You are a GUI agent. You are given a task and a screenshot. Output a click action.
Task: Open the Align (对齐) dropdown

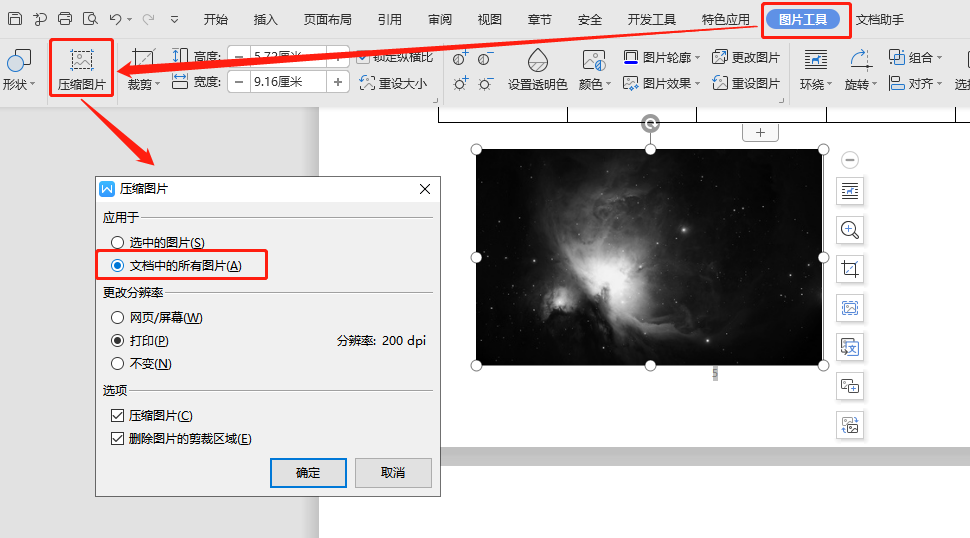point(915,83)
